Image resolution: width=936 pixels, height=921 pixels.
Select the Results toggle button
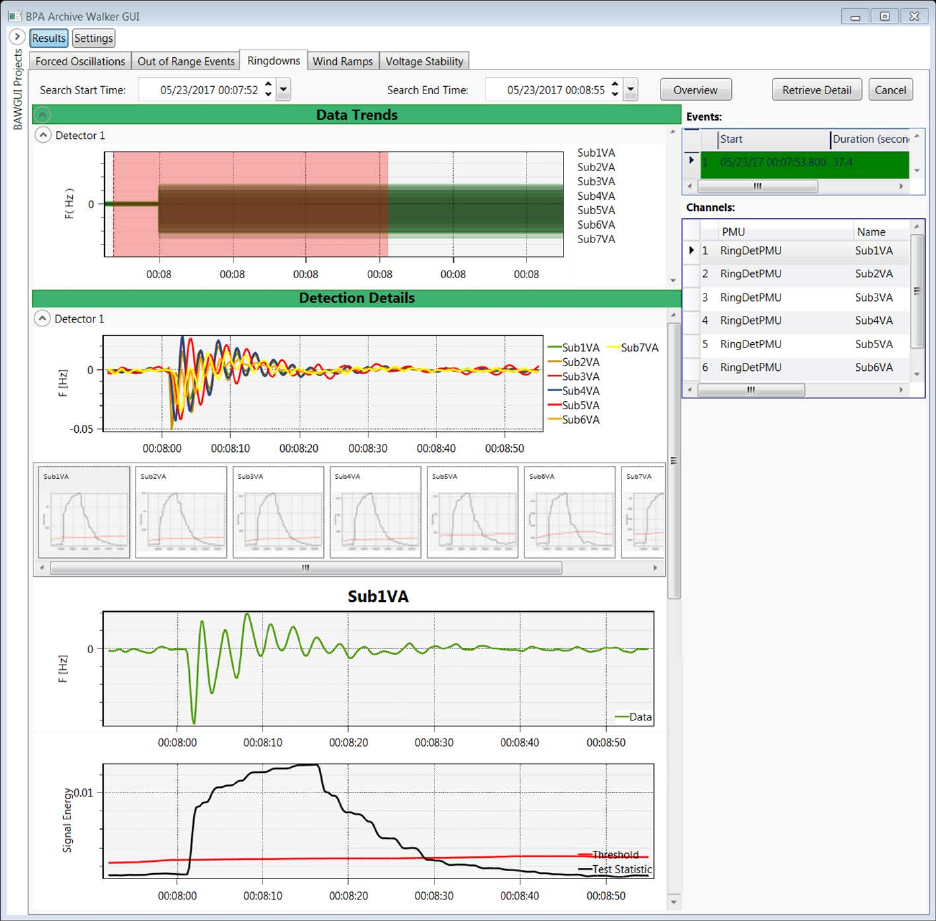click(x=49, y=38)
